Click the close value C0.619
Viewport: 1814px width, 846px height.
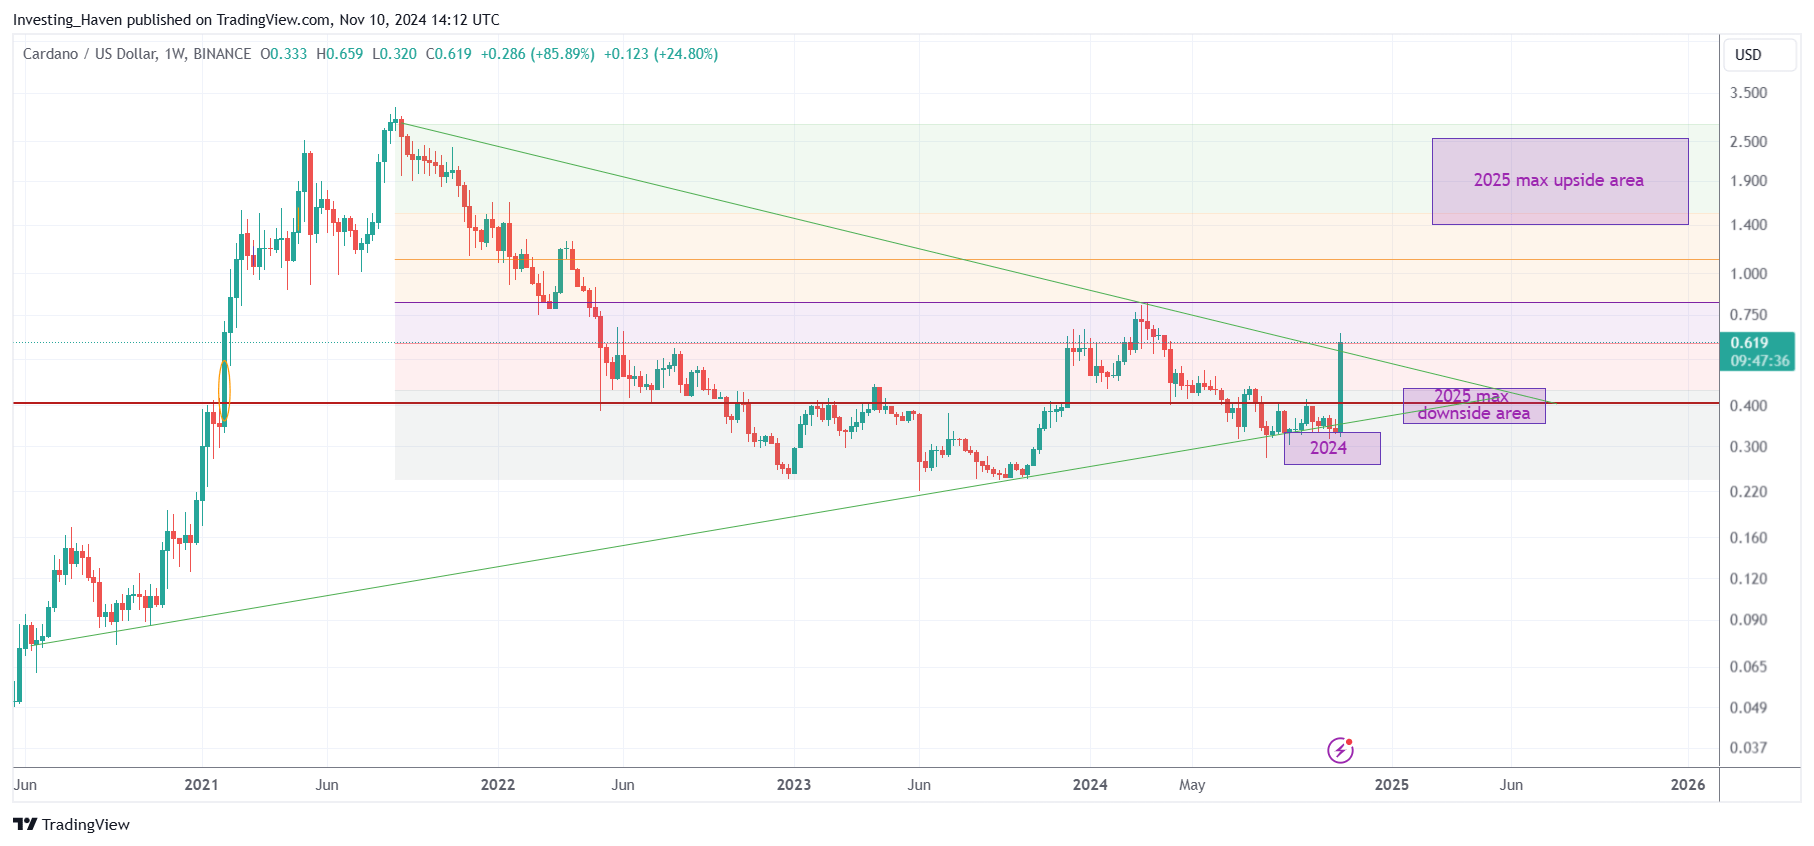[x=449, y=54]
